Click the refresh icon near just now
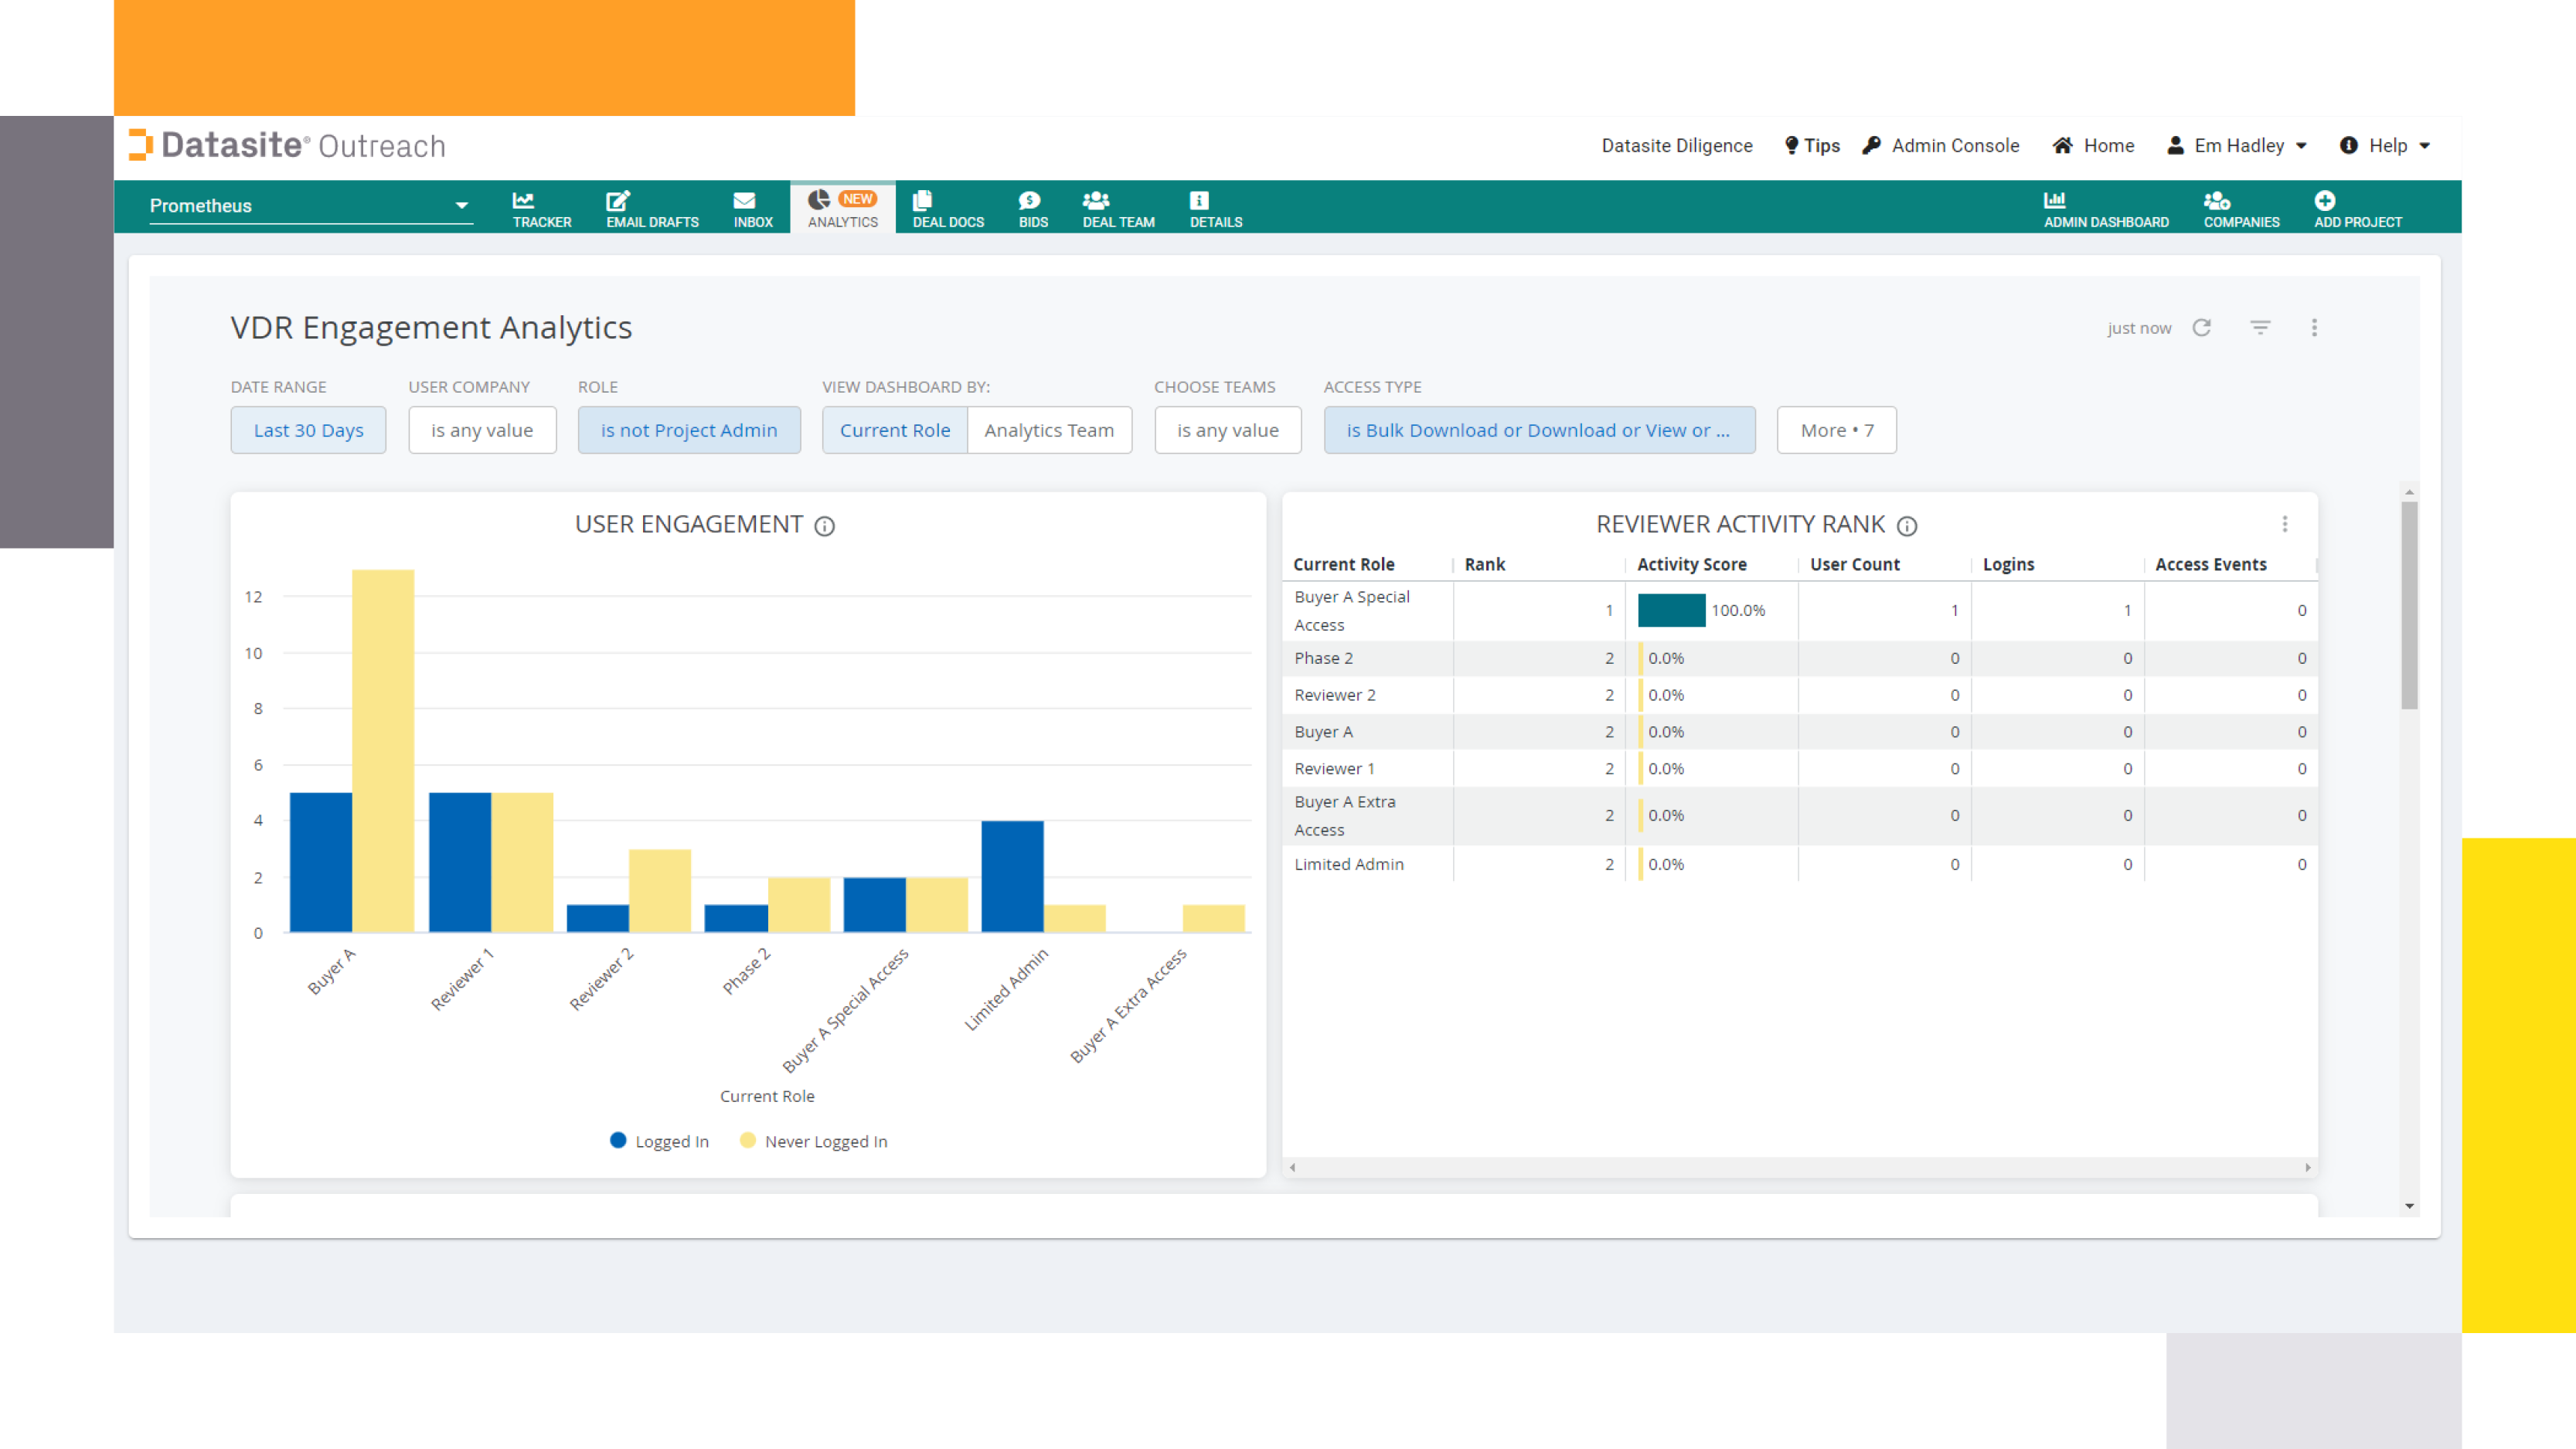This screenshot has width=2576, height=1449. [x=2202, y=327]
